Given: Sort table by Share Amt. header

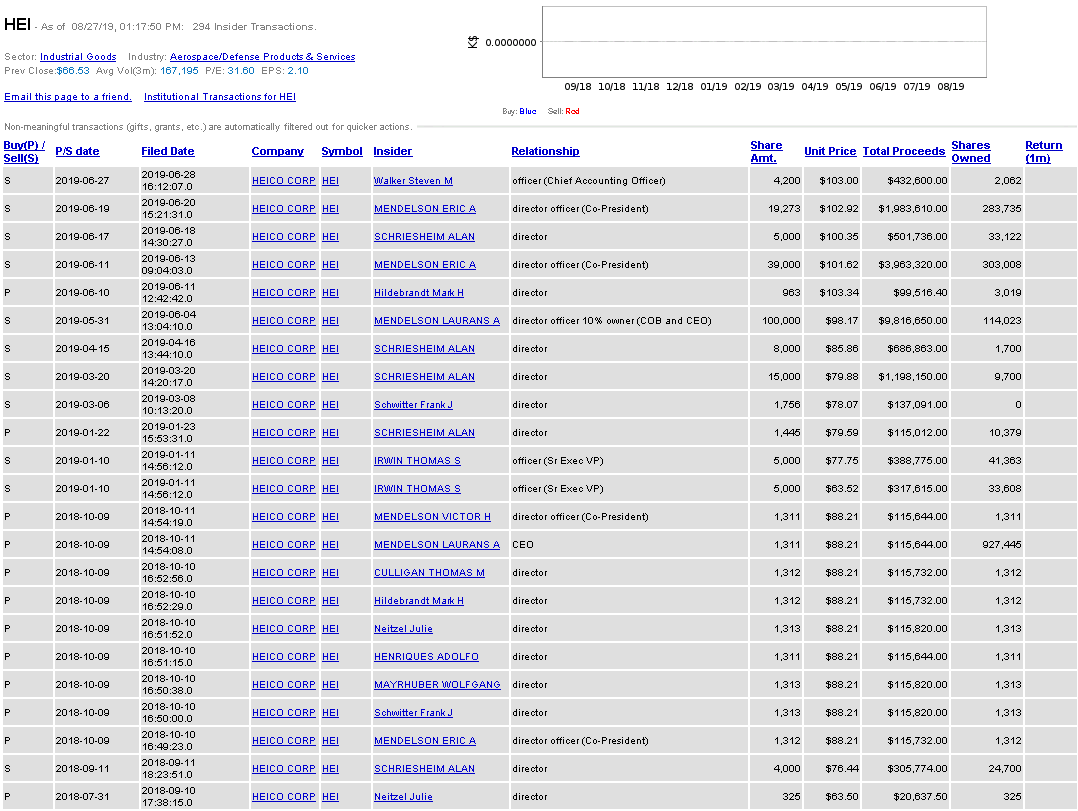Looking at the screenshot, I should pyautogui.click(x=766, y=152).
